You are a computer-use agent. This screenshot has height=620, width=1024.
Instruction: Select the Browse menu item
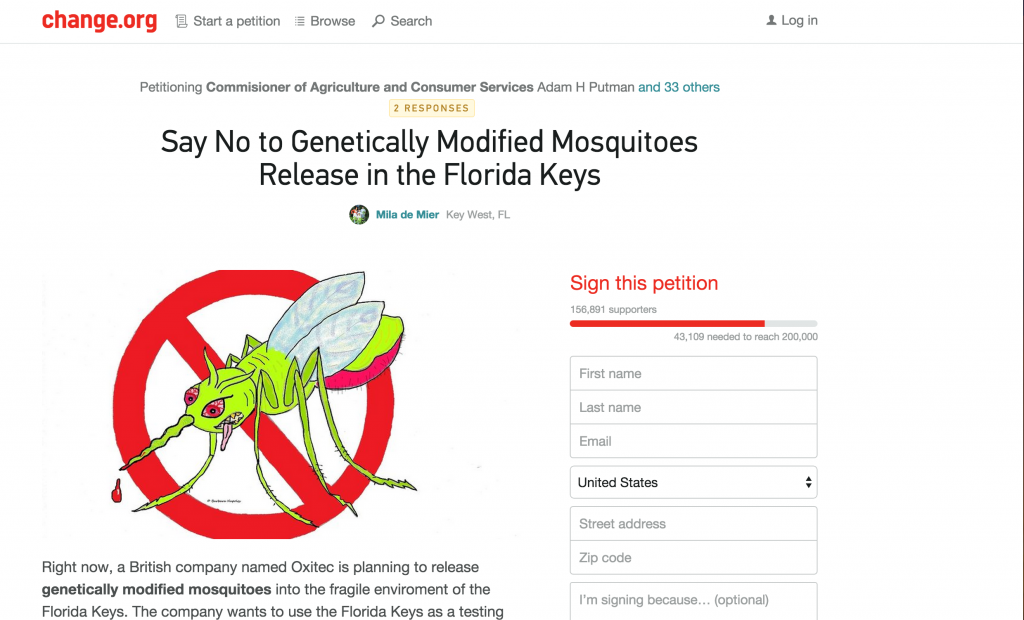(x=325, y=21)
